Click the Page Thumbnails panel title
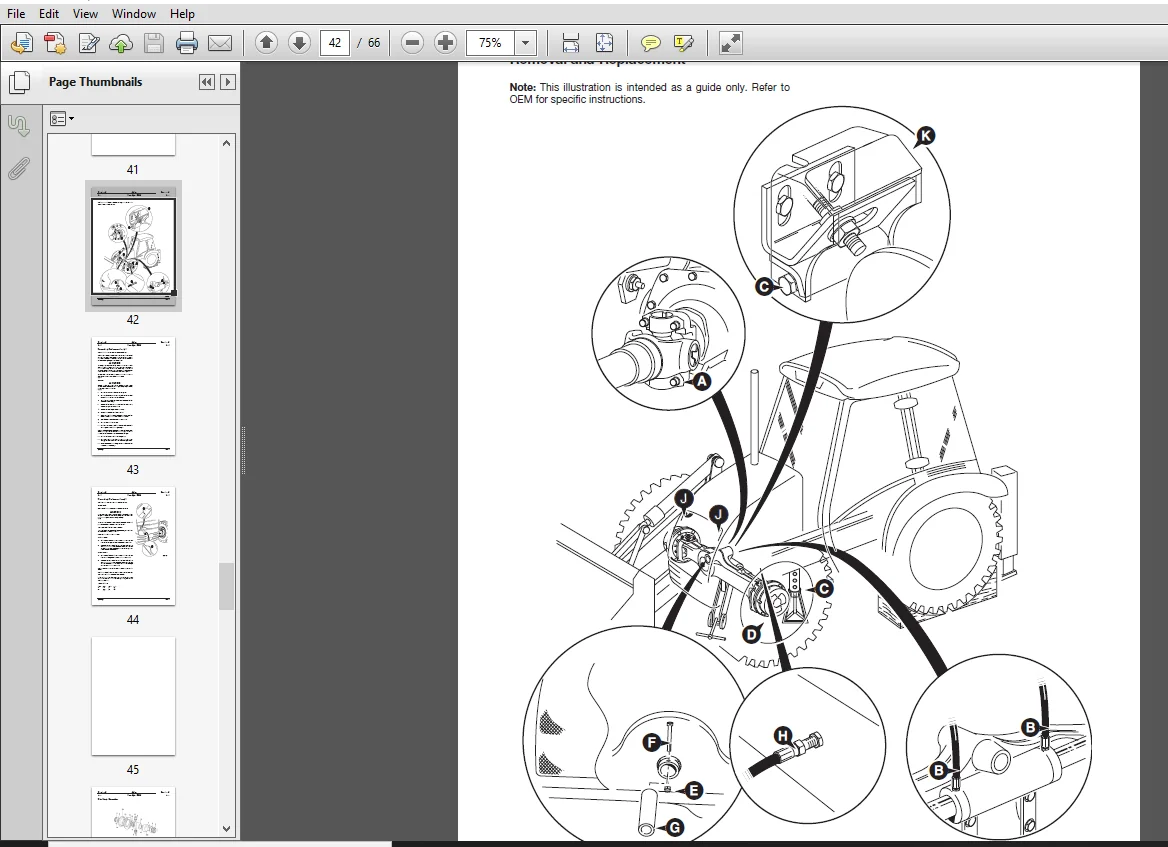This screenshot has height=847, width=1168. pyautogui.click(x=95, y=82)
